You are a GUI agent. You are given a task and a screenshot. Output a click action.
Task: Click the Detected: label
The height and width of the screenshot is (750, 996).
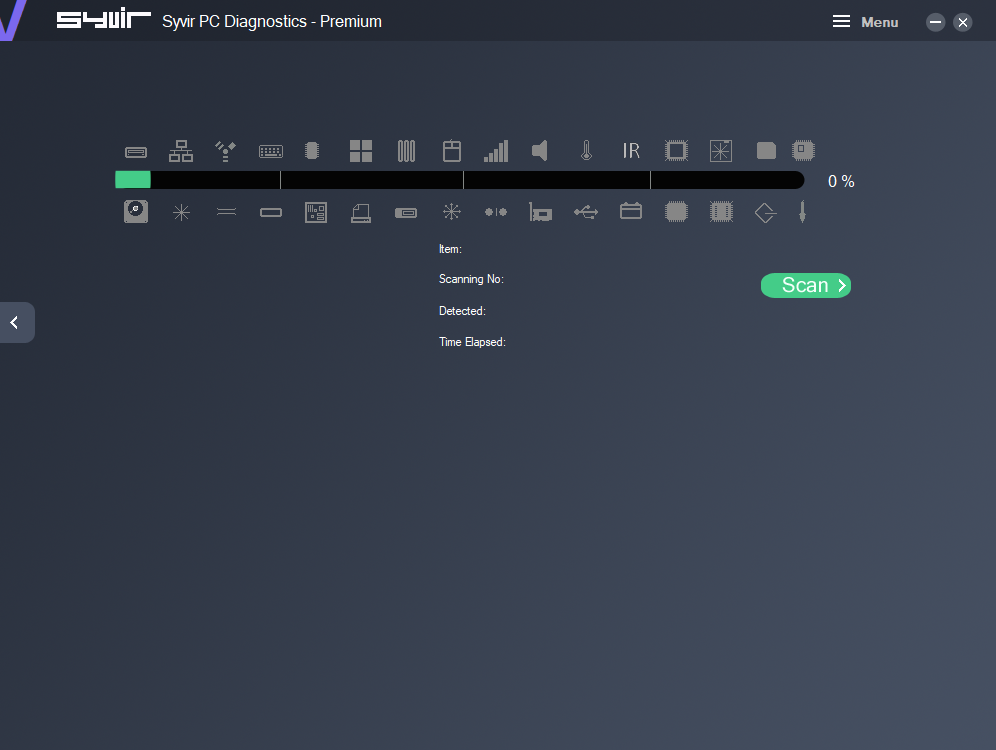click(462, 311)
